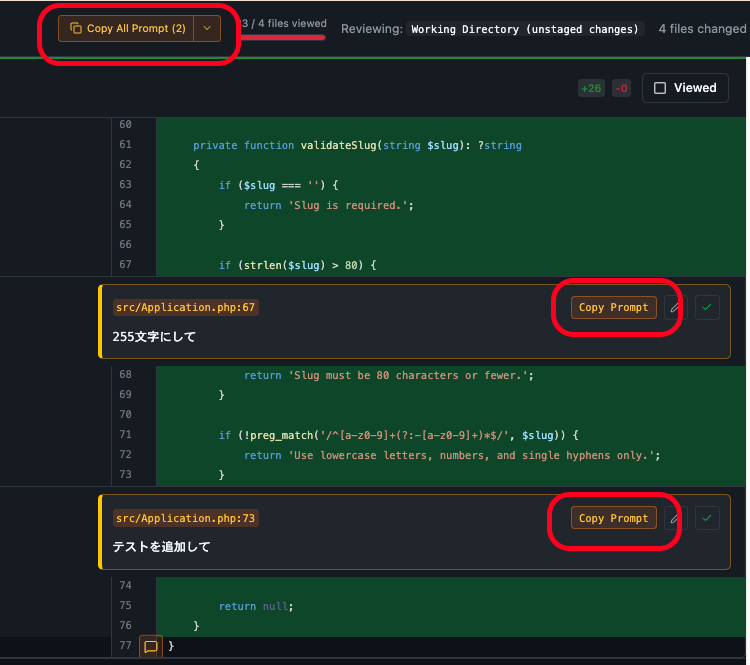Click the テストを追加して comment text

tap(162, 547)
